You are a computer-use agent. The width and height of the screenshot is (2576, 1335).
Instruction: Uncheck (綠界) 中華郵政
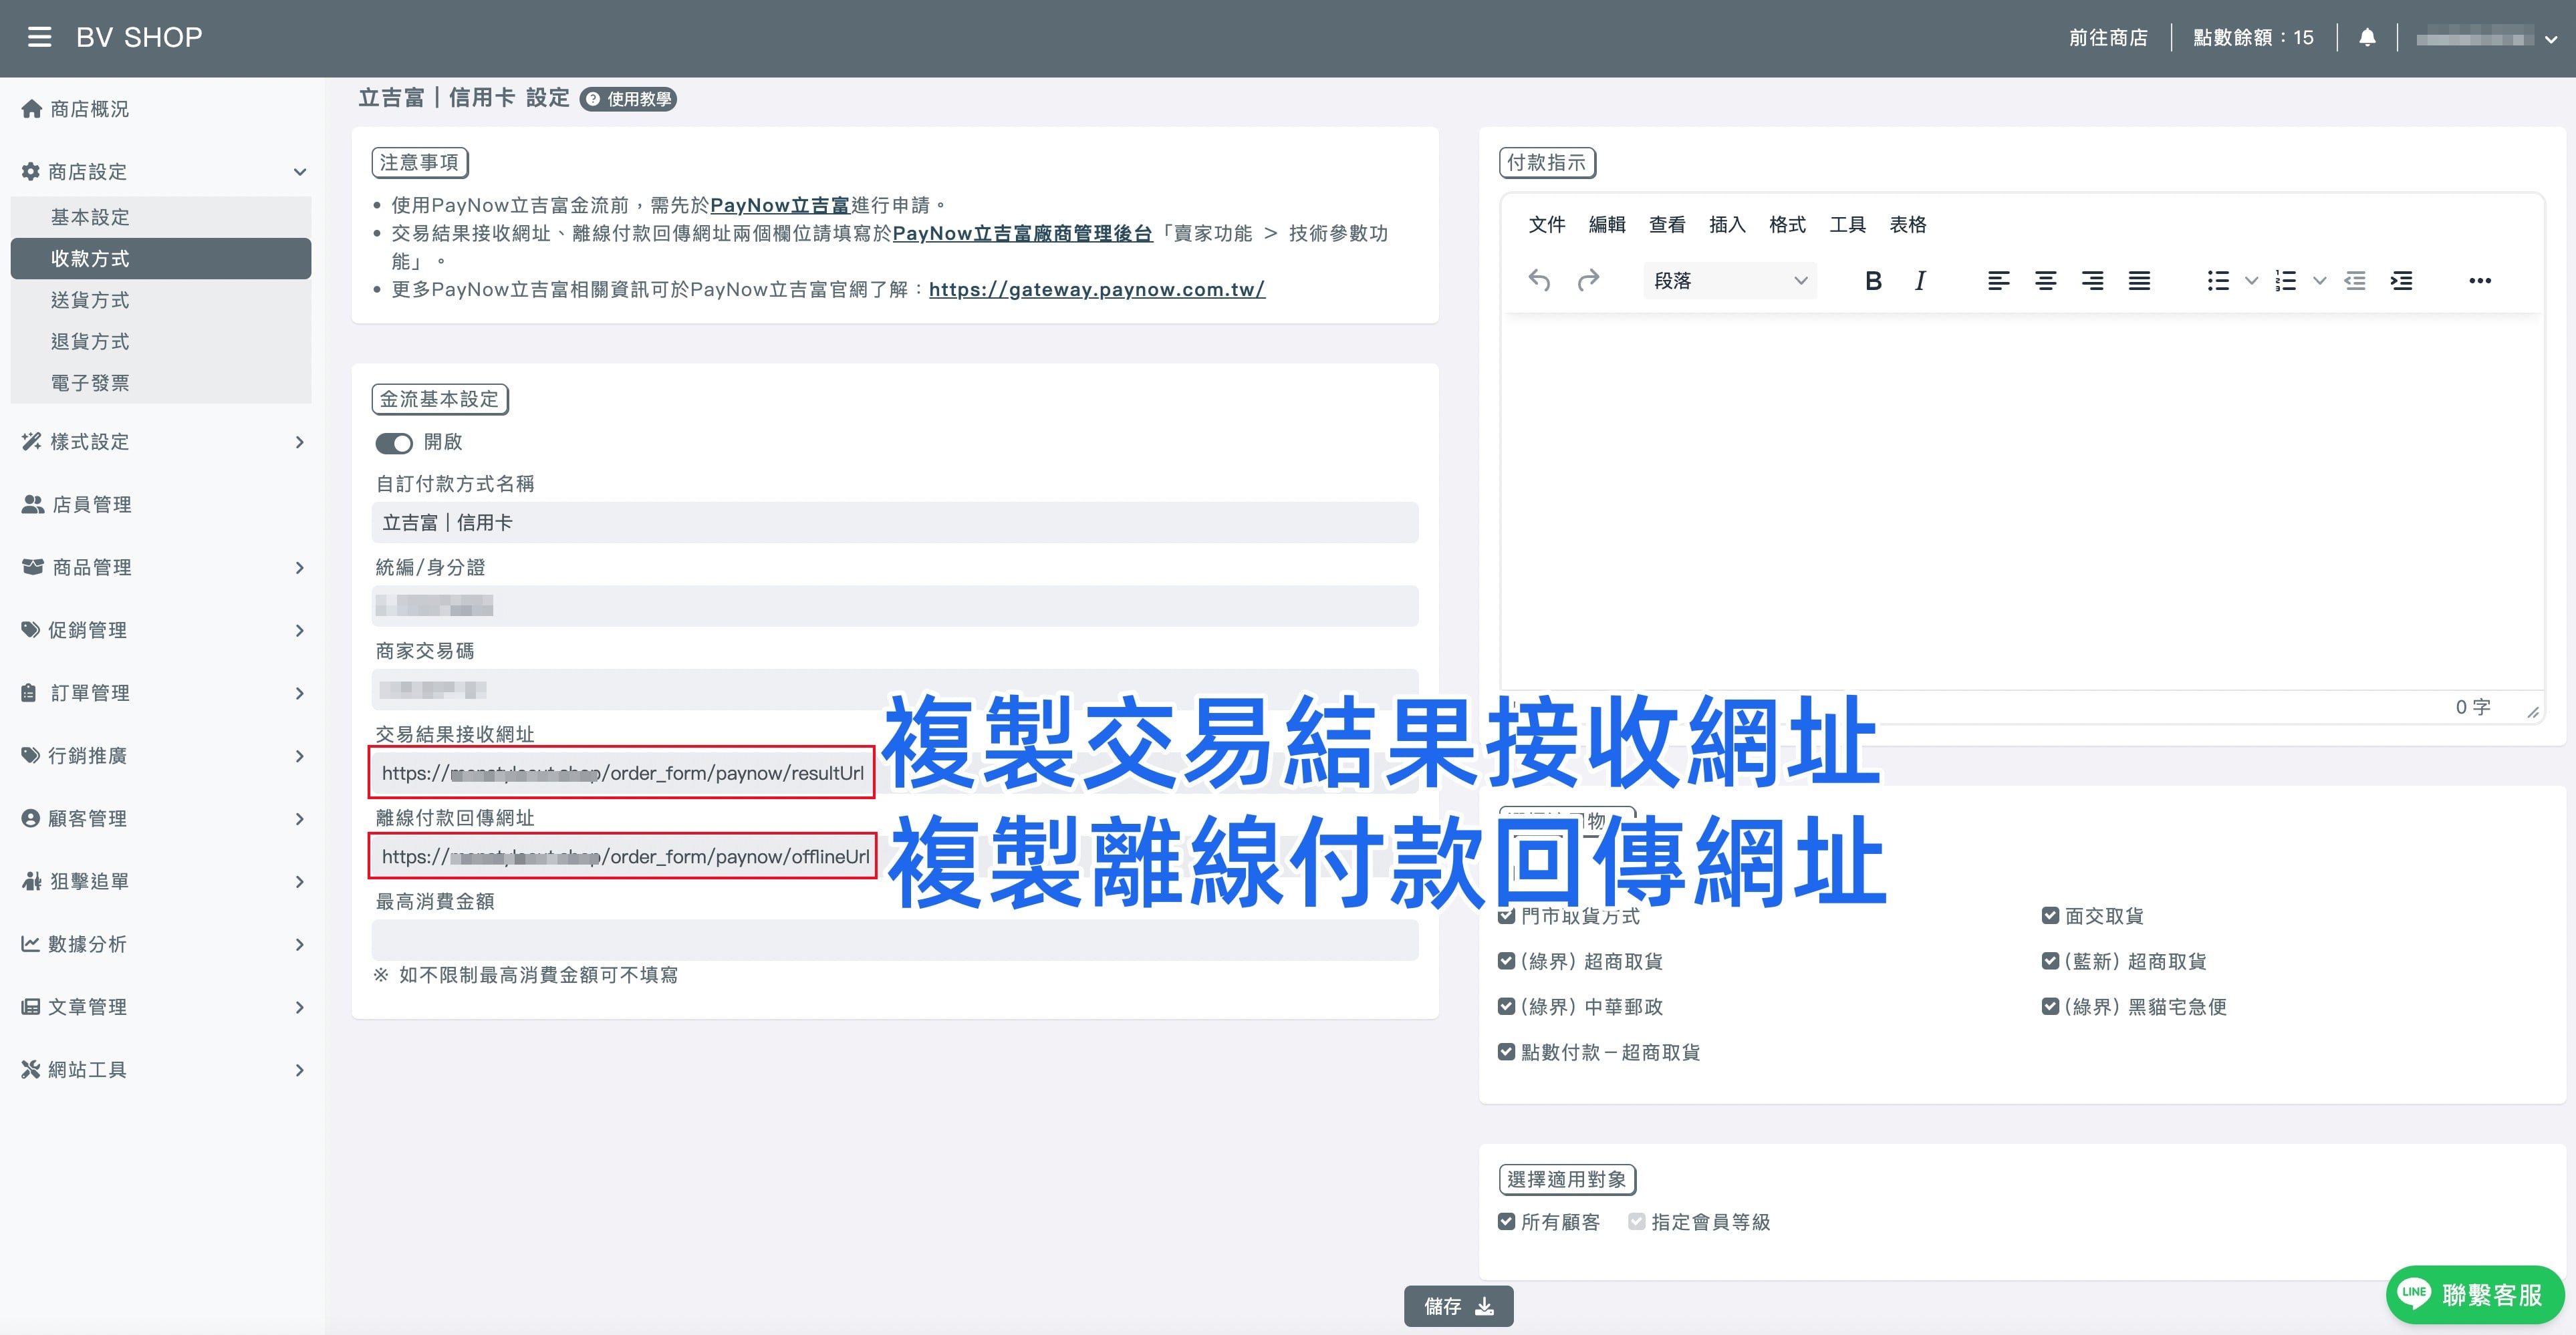[x=1506, y=1007]
